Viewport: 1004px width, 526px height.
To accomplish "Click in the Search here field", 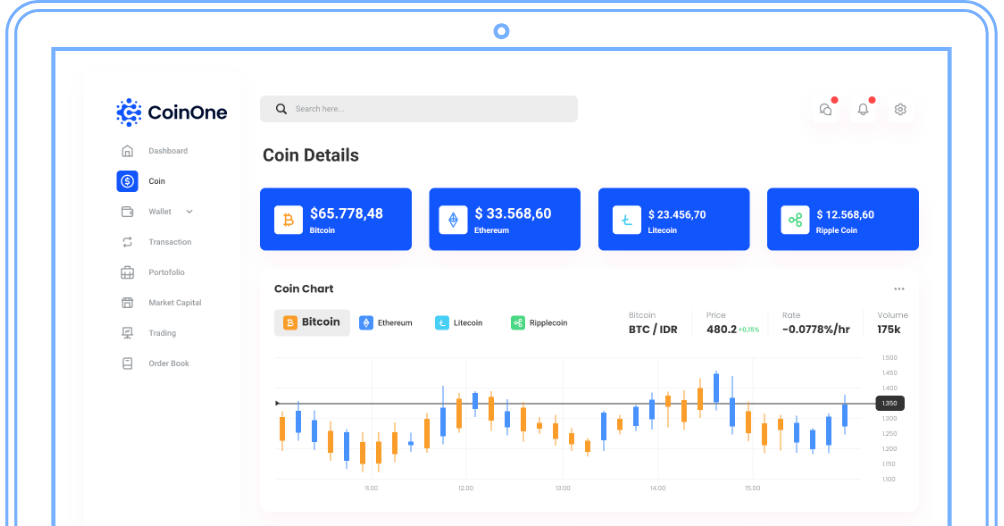I will [x=418, y=109].
